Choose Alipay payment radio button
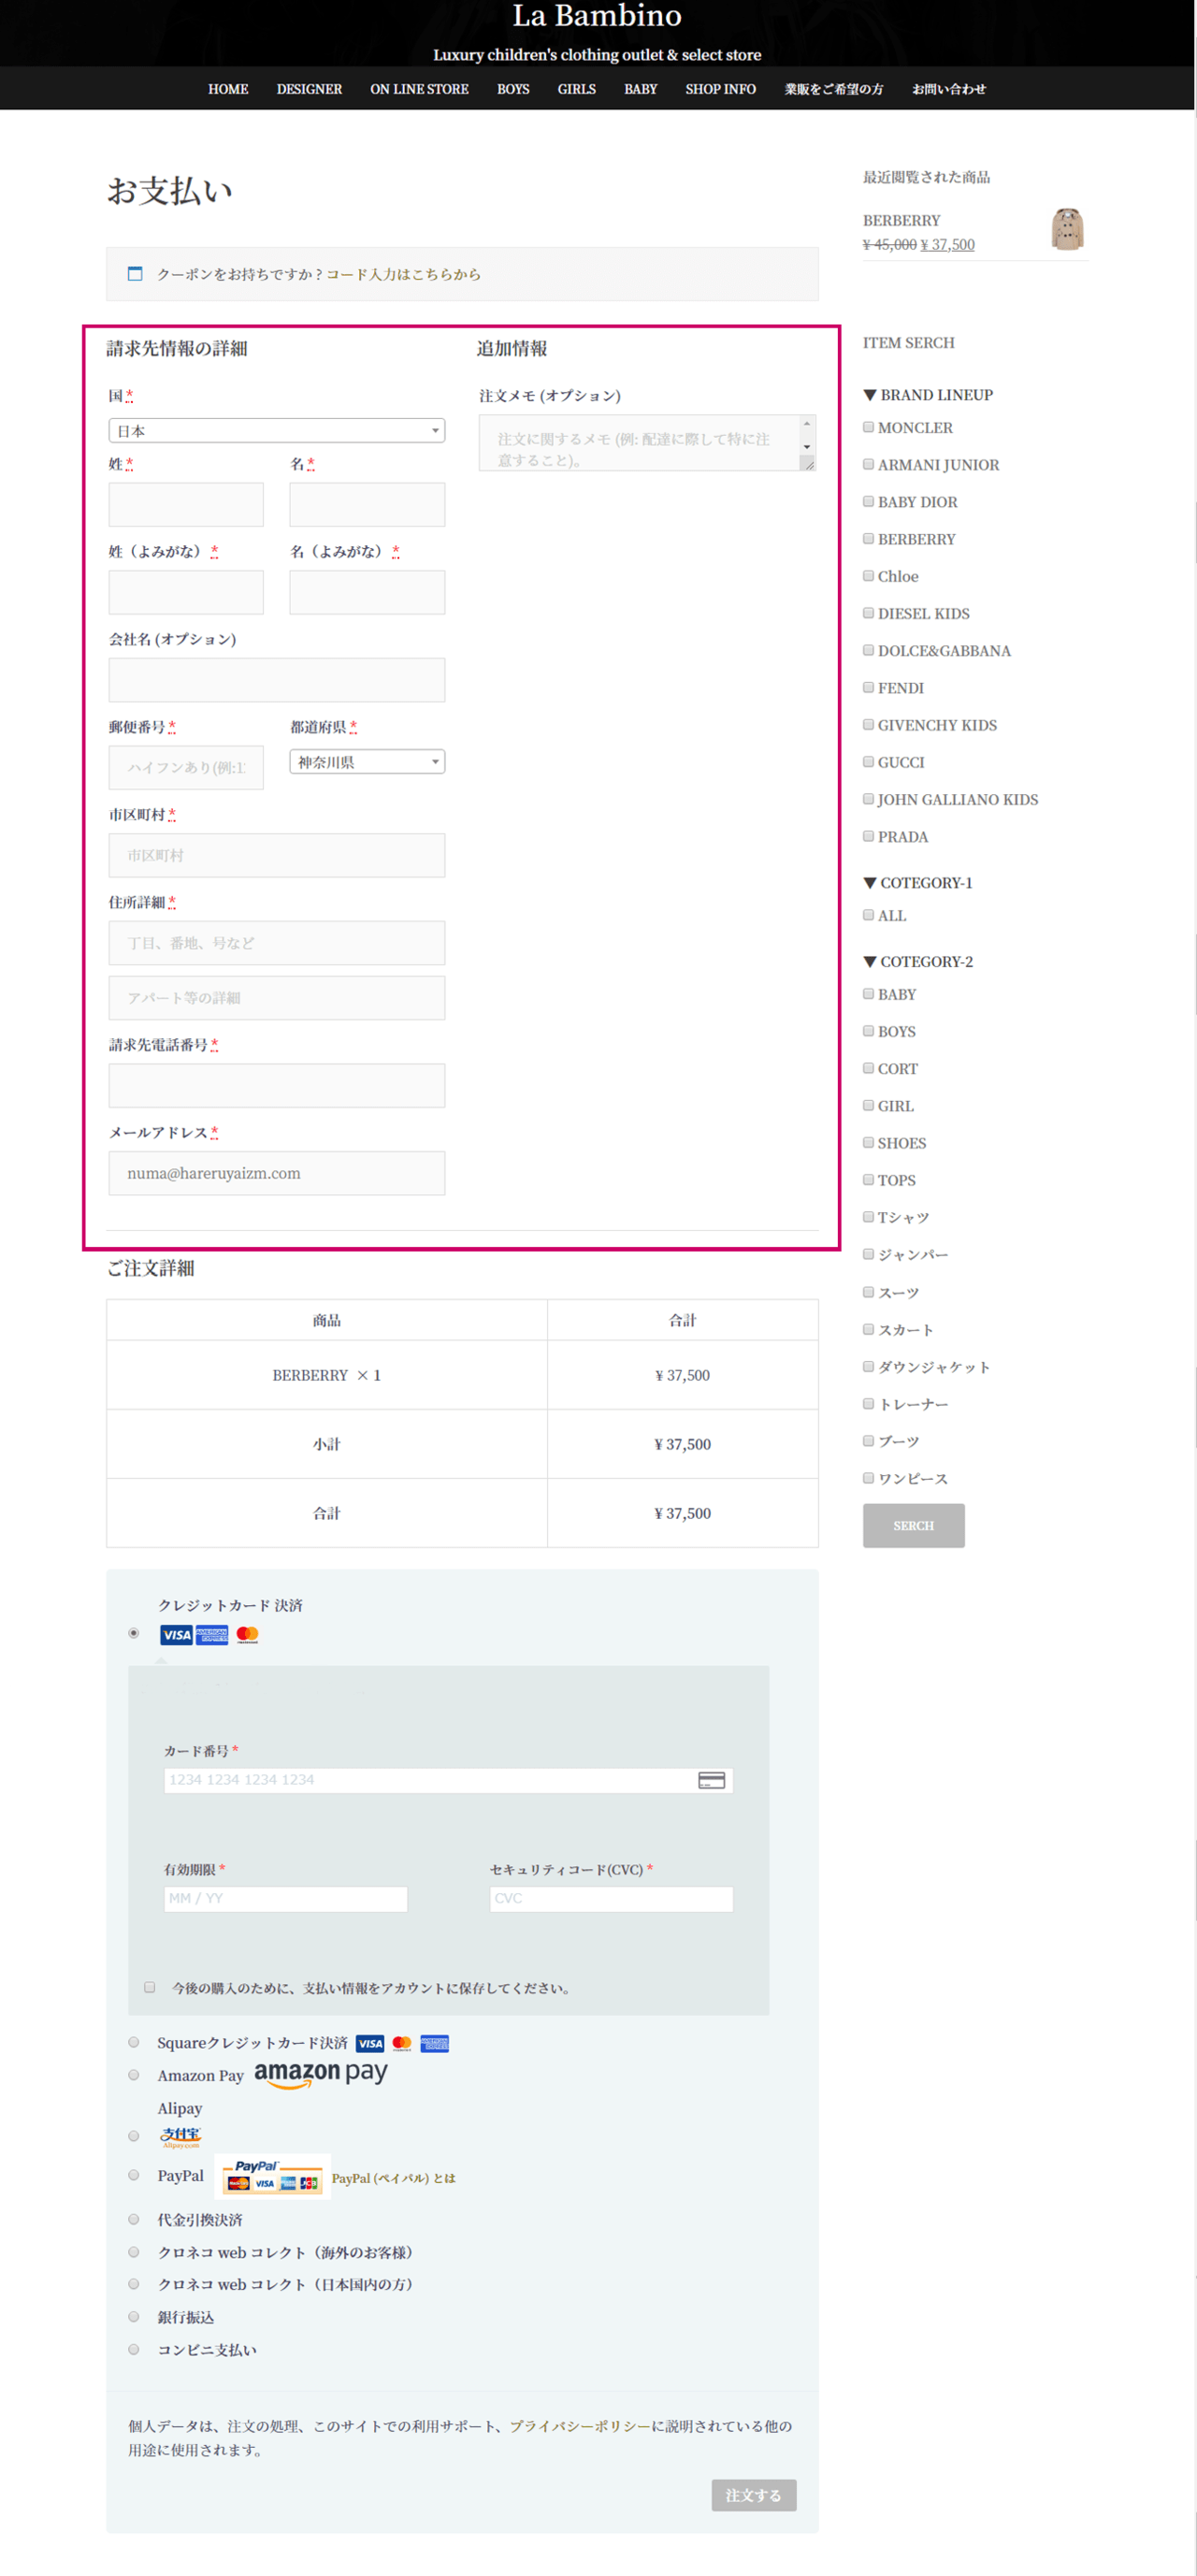This screenshot has width=1197, height=2576. point(134,2136)
